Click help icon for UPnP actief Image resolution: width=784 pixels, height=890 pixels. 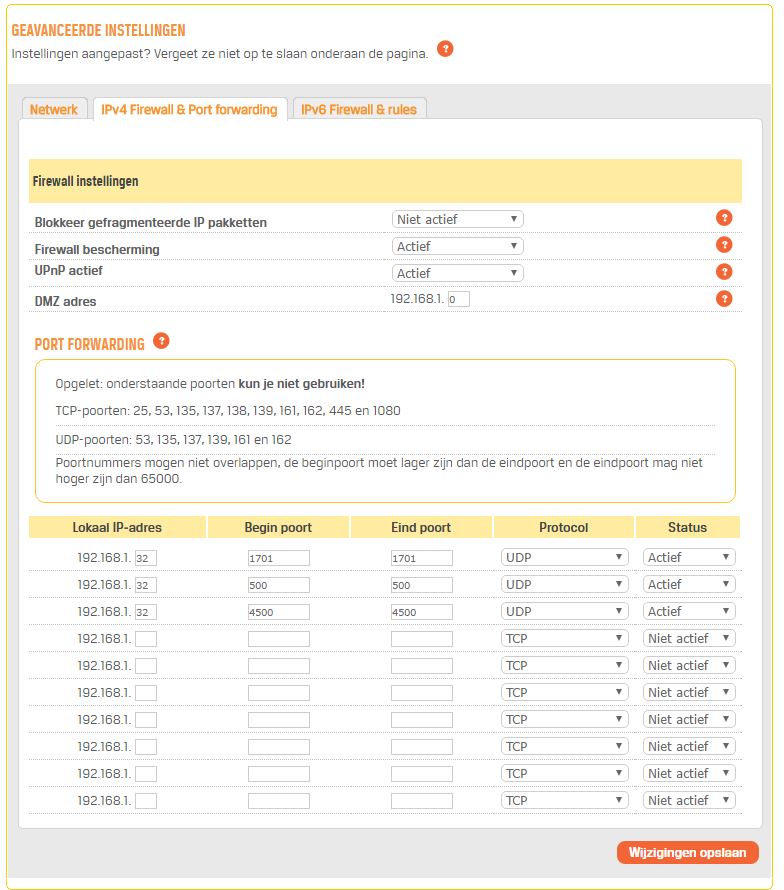pos(724,272)
